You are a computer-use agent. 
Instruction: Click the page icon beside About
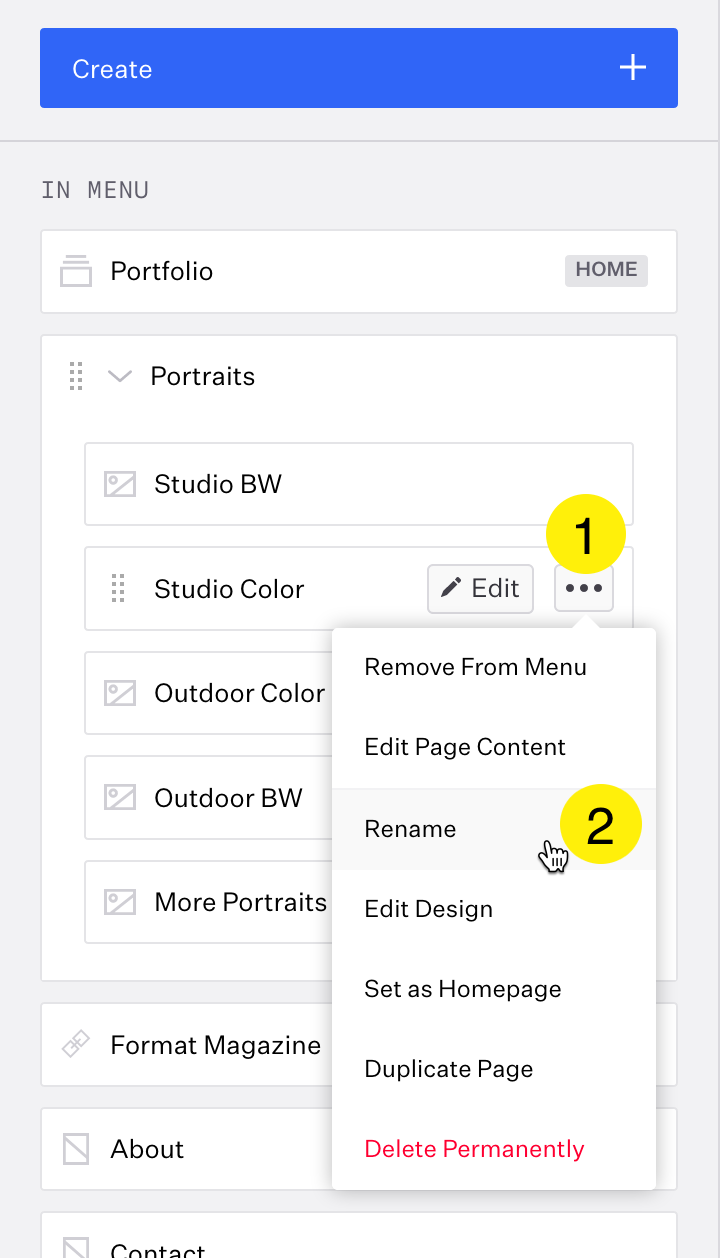click(76, 1149)
